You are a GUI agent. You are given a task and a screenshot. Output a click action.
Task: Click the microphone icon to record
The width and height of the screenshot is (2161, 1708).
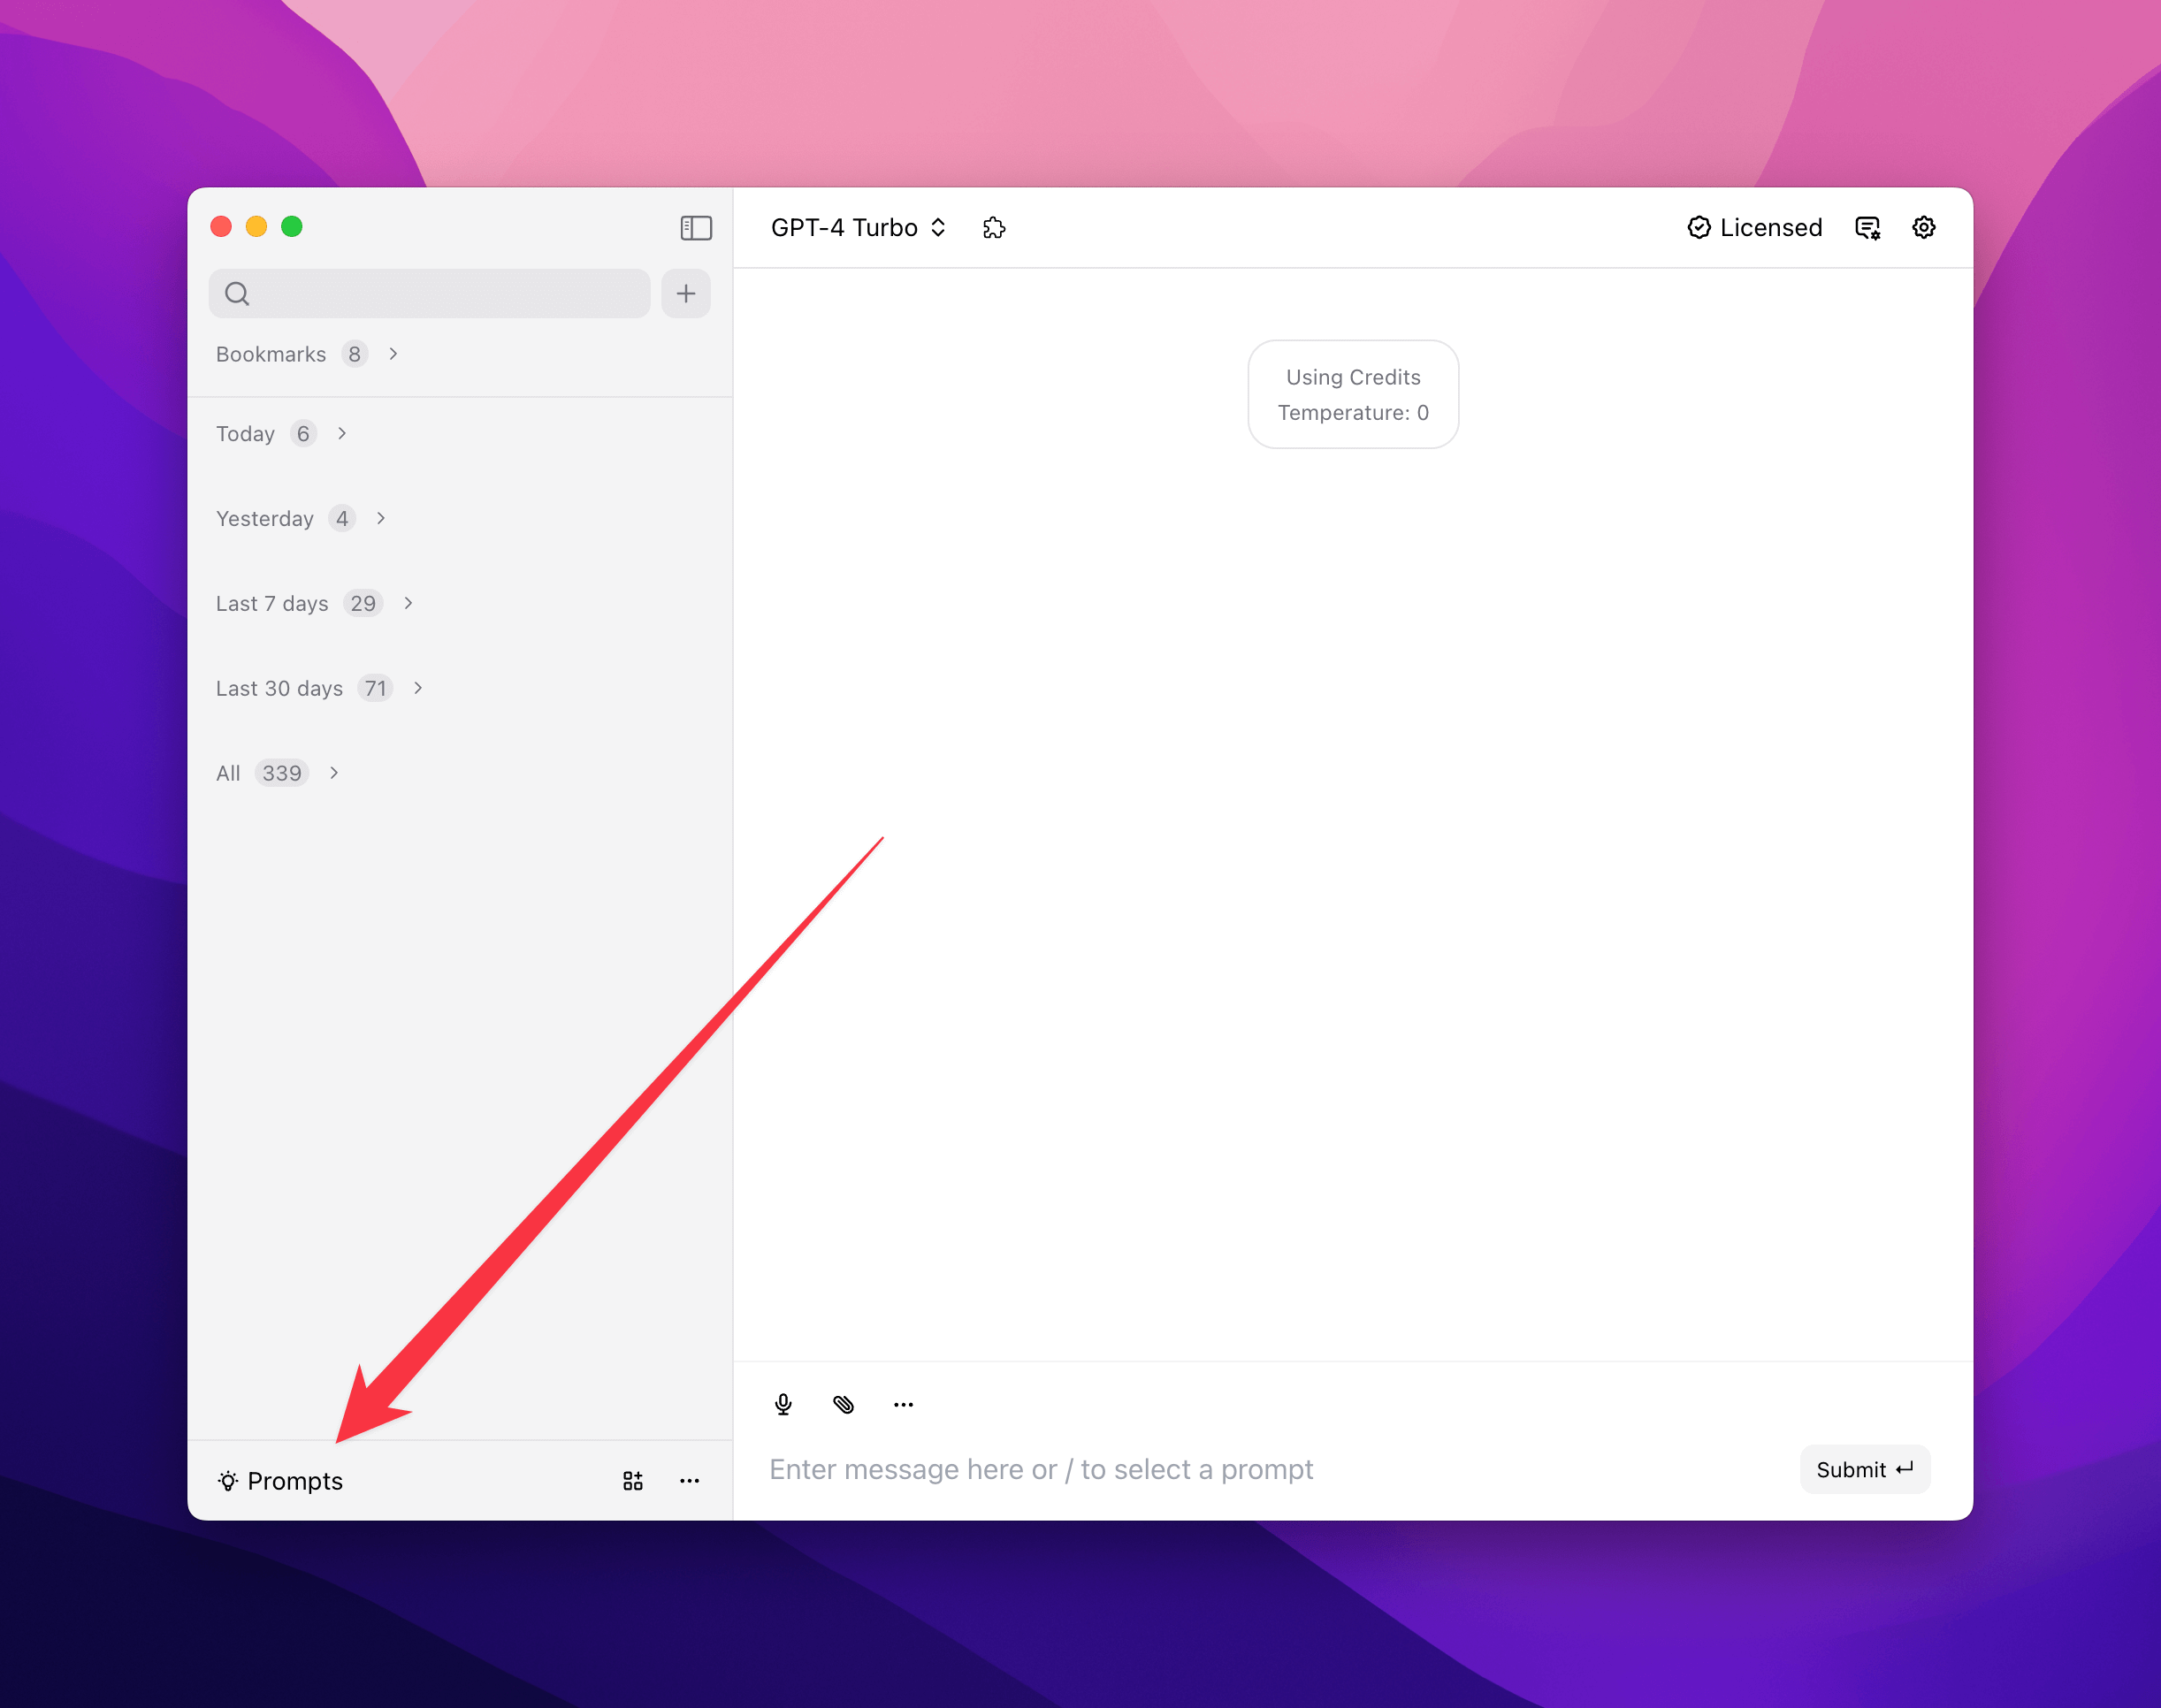tap(784, 1405)
